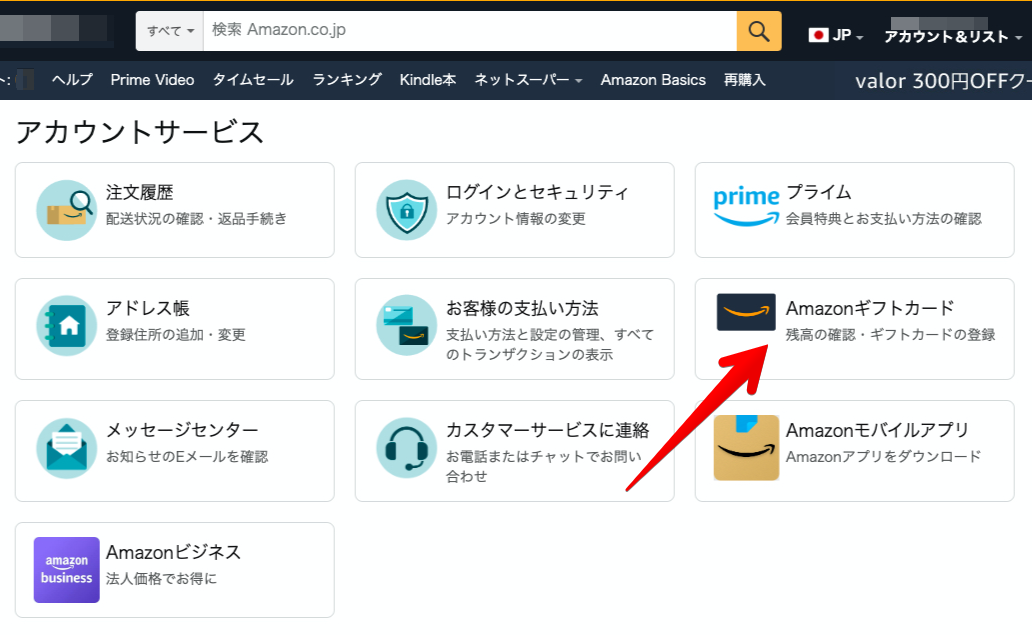This screenshot has width=1032, height=635.
Task: Open ヘルプ in the navigation bar
Action: 72,80
